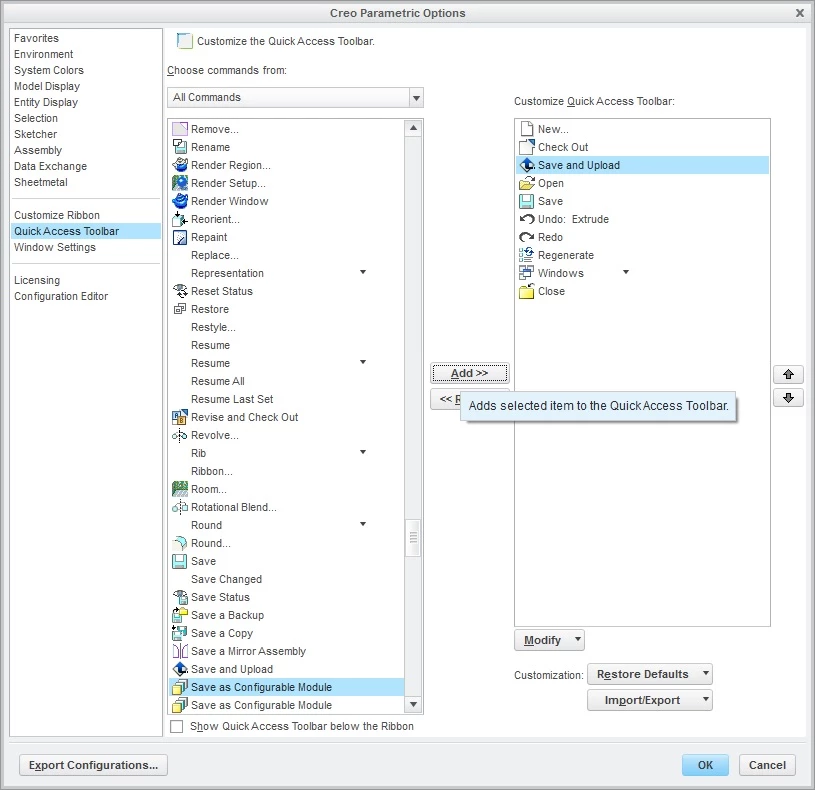This screenshot has width=815, height=790.
Task: Open the Favorites options category
Action: click(x=36, y=38)
